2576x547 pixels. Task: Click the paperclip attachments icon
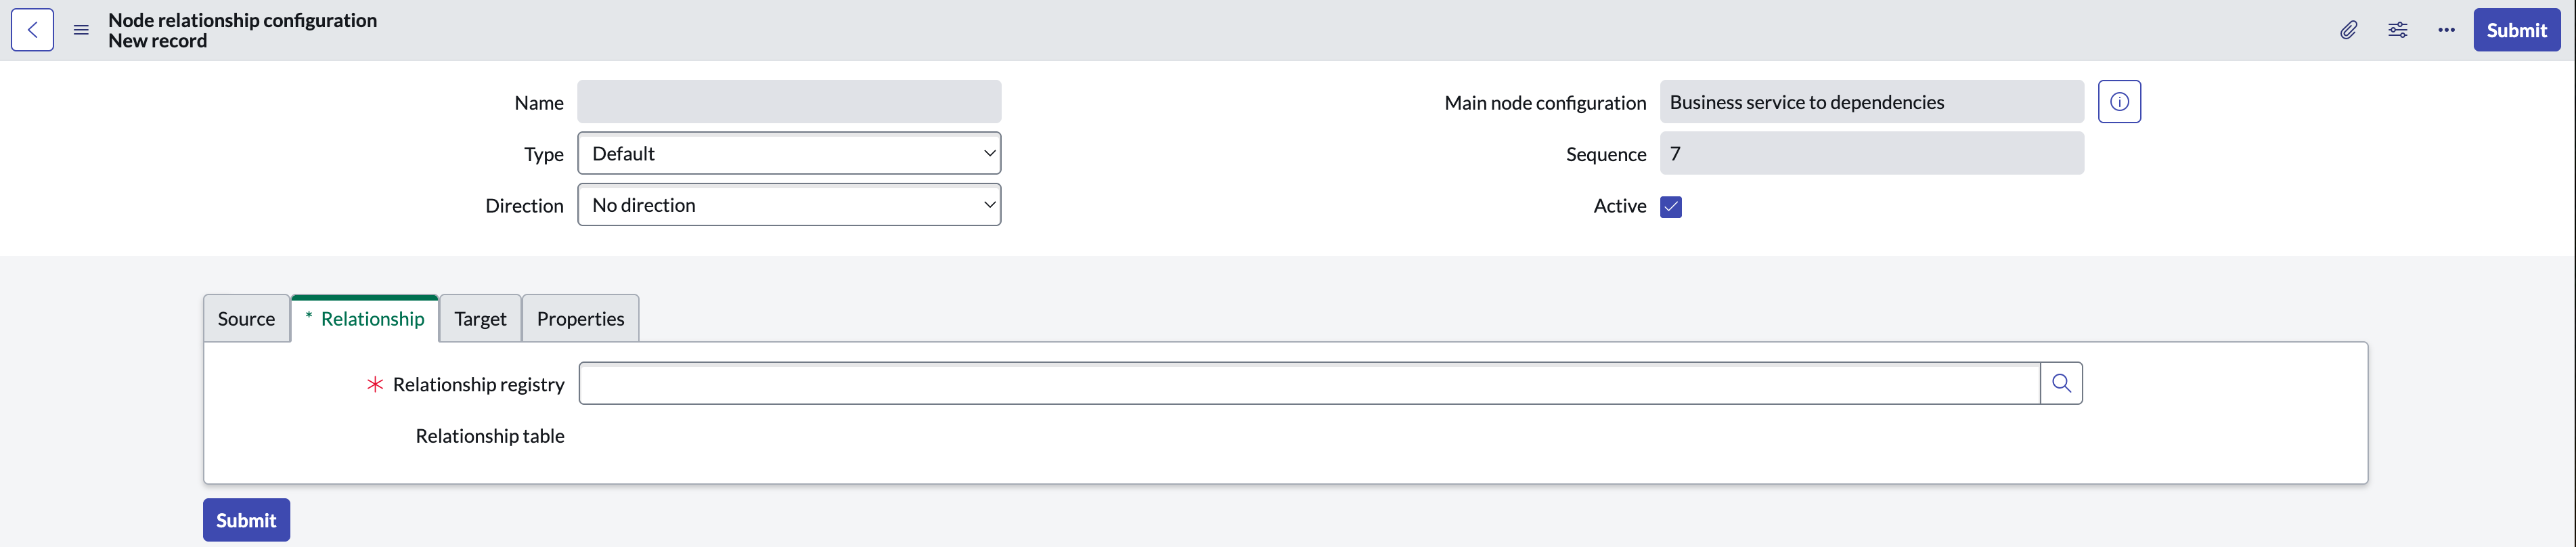(2348, 30)
